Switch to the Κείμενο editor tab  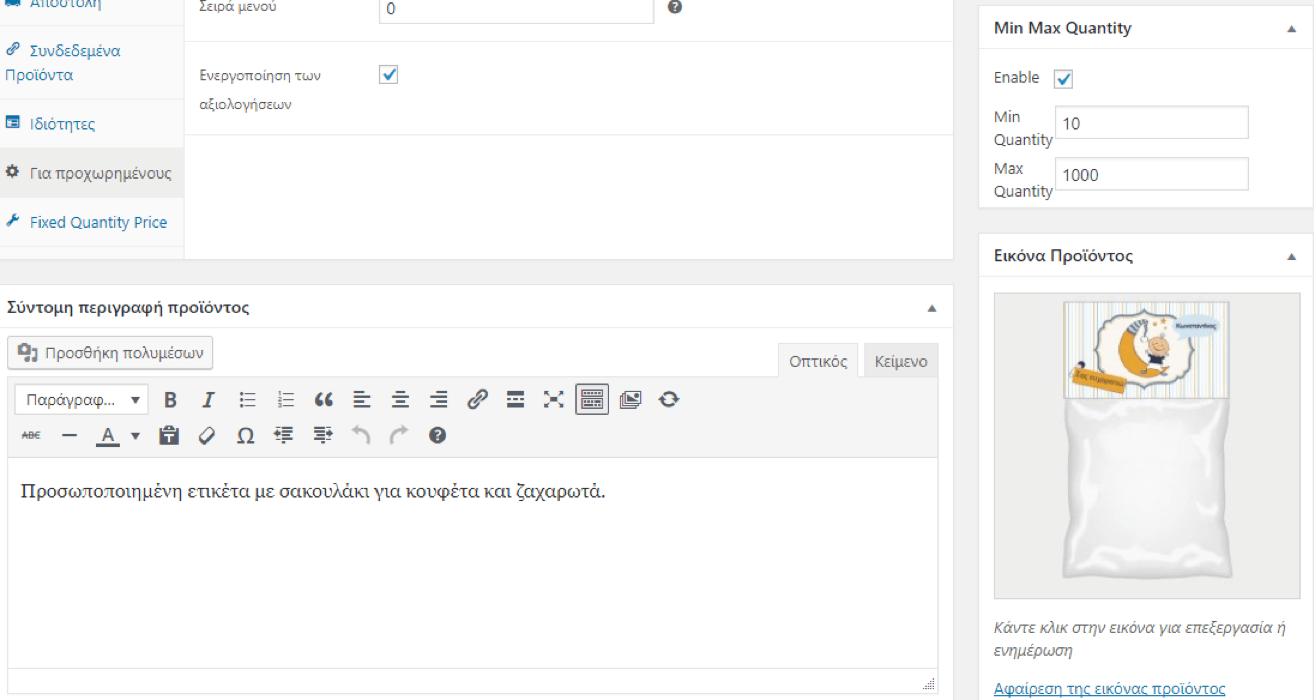click(900, 361)
